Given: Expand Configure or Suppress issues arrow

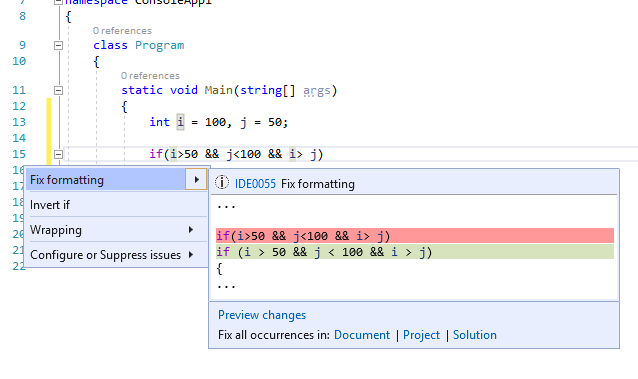Looking at the screenshot, I should pos(190,255).
